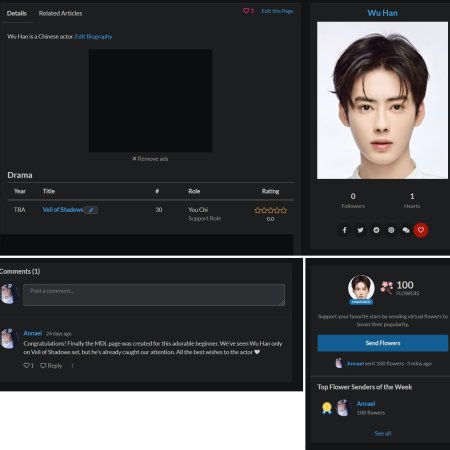Open See all flower senders
The image size is (450, 450).
click(383, 434)
